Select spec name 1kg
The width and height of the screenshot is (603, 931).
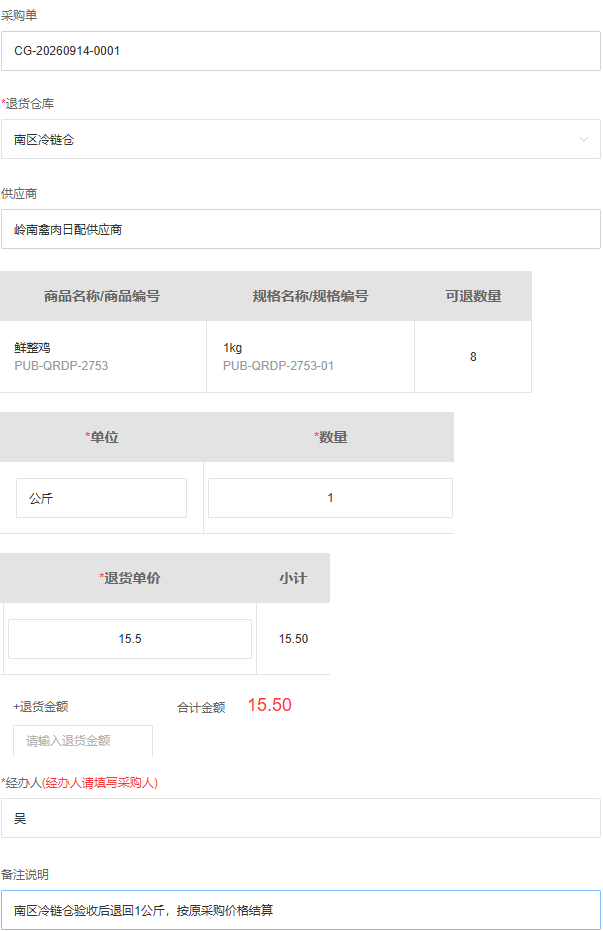[233, 348]
